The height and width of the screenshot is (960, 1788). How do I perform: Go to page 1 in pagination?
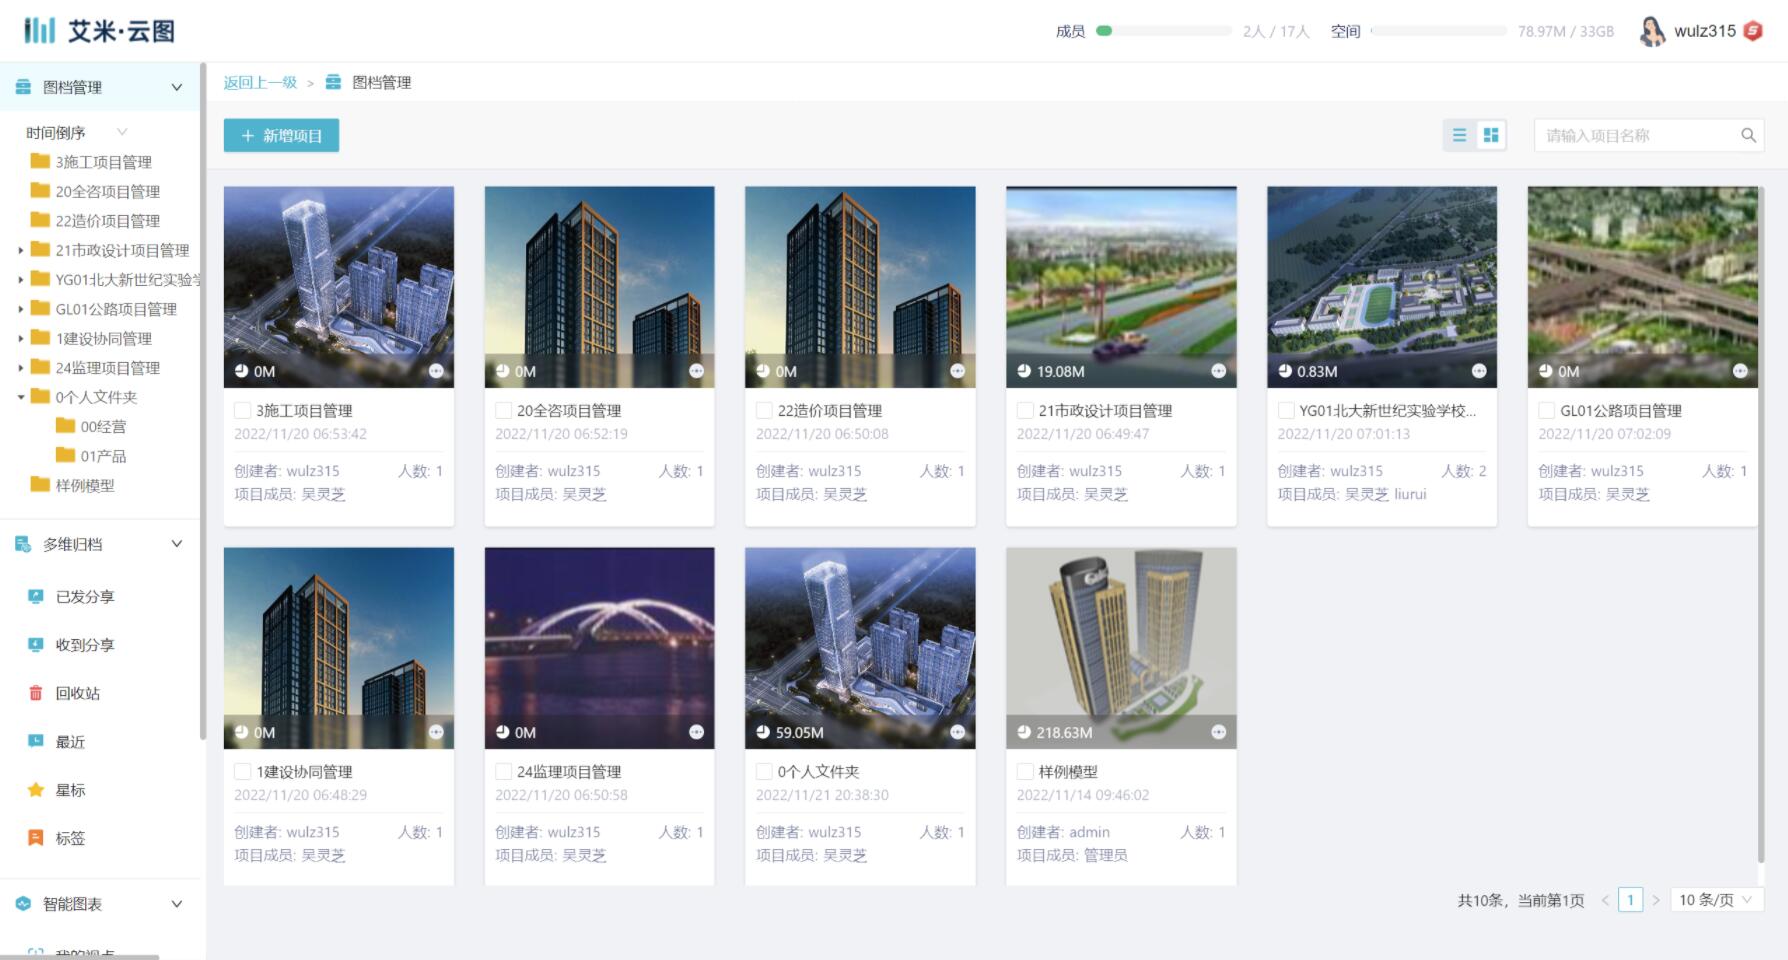[1630, 900]
